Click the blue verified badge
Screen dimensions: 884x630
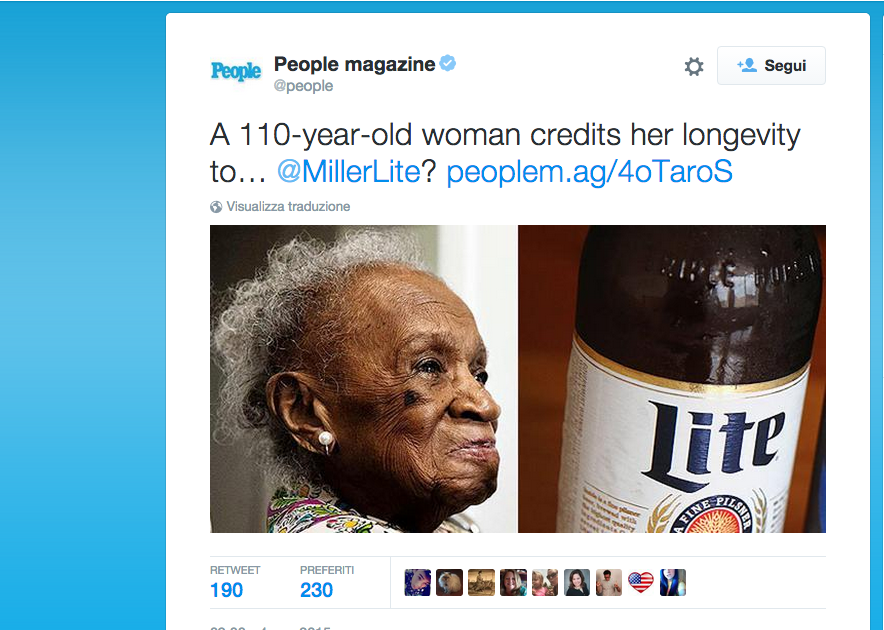[448, 63]
